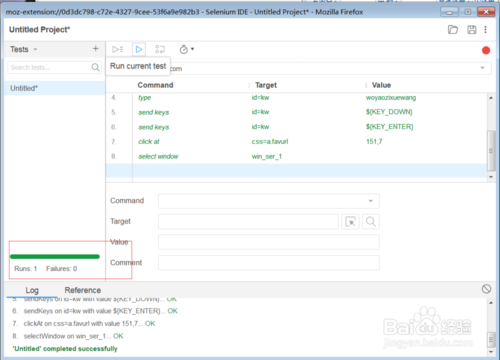This screenshot has height=360, width=500.
Task: Select row 6 send keys KEY_ENTER command
Action: tap(297, 127)
